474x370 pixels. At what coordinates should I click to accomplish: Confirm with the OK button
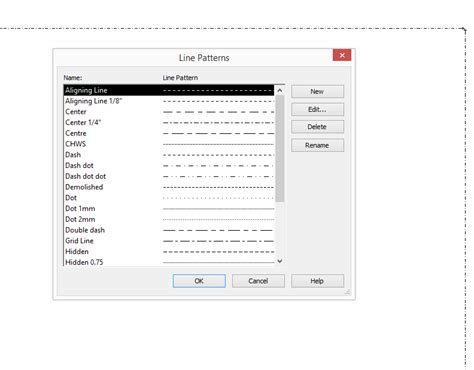199,281
